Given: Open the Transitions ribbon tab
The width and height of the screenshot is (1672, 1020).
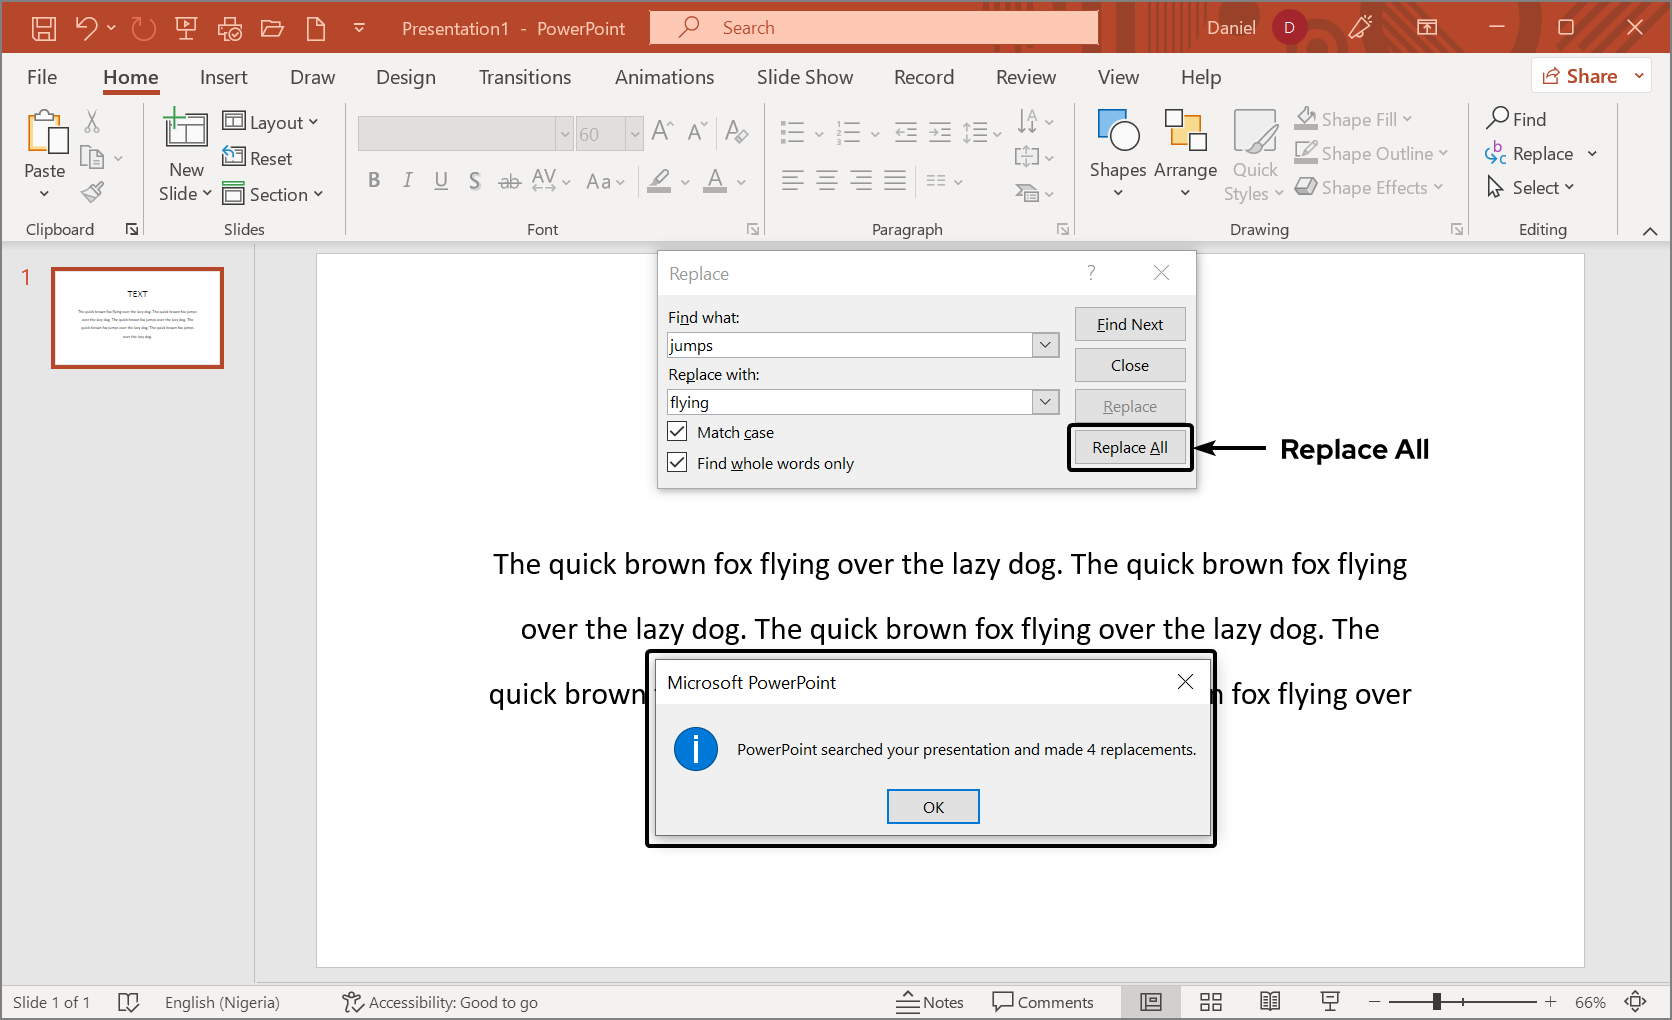Looking at the screenshot, I should (525, 77).
